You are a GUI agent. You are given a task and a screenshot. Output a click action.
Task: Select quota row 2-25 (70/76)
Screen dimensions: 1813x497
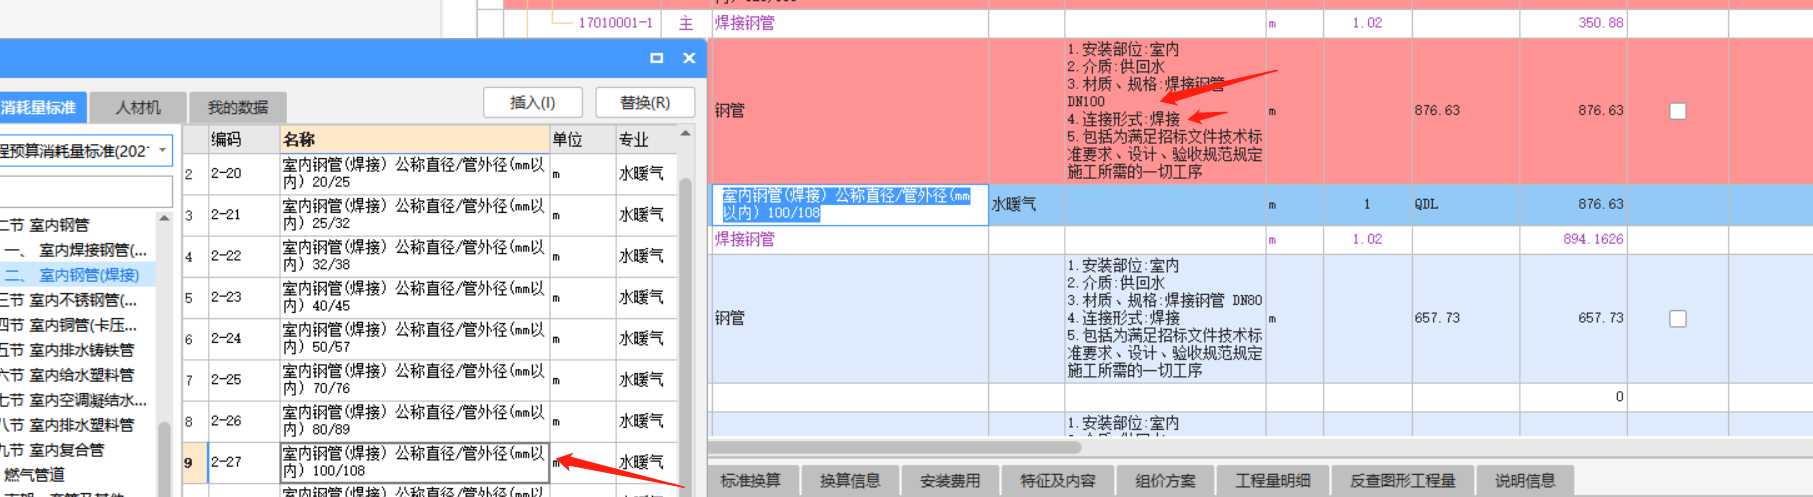point(430,380)
